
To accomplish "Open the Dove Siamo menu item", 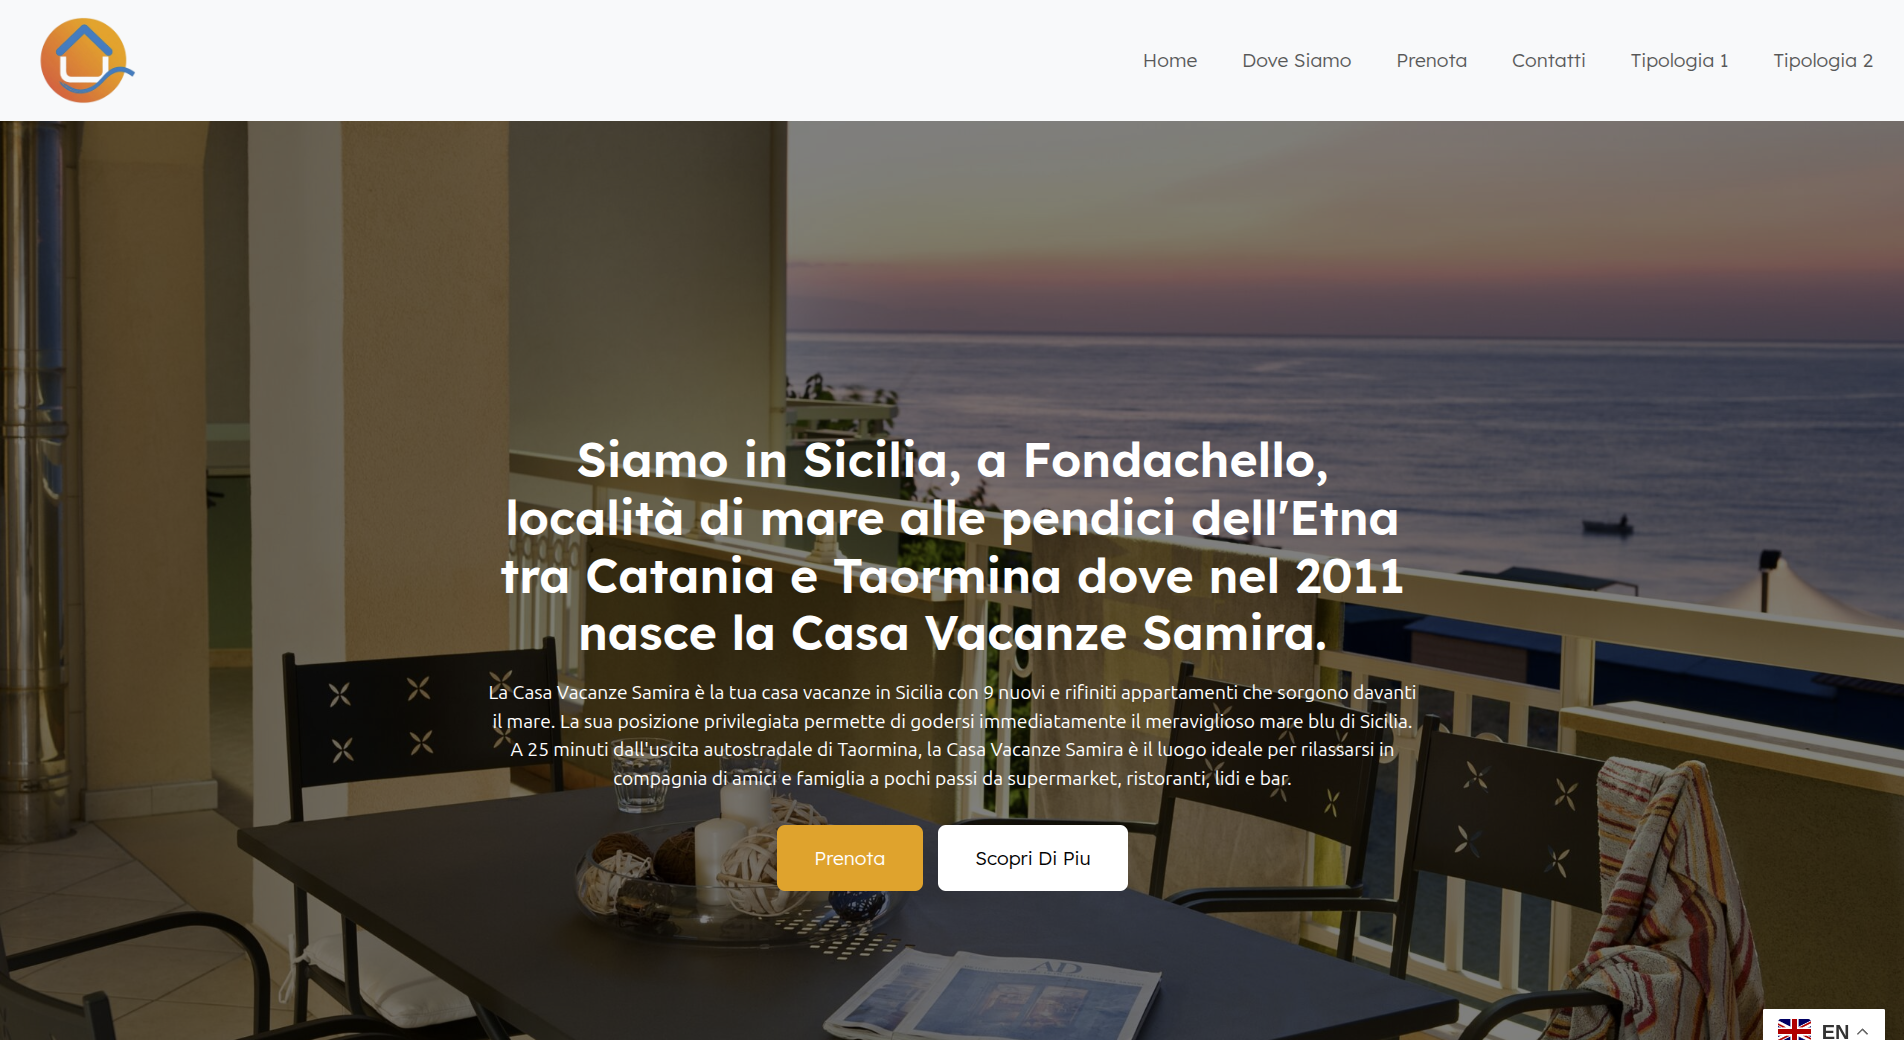I will coord(1296,61).
